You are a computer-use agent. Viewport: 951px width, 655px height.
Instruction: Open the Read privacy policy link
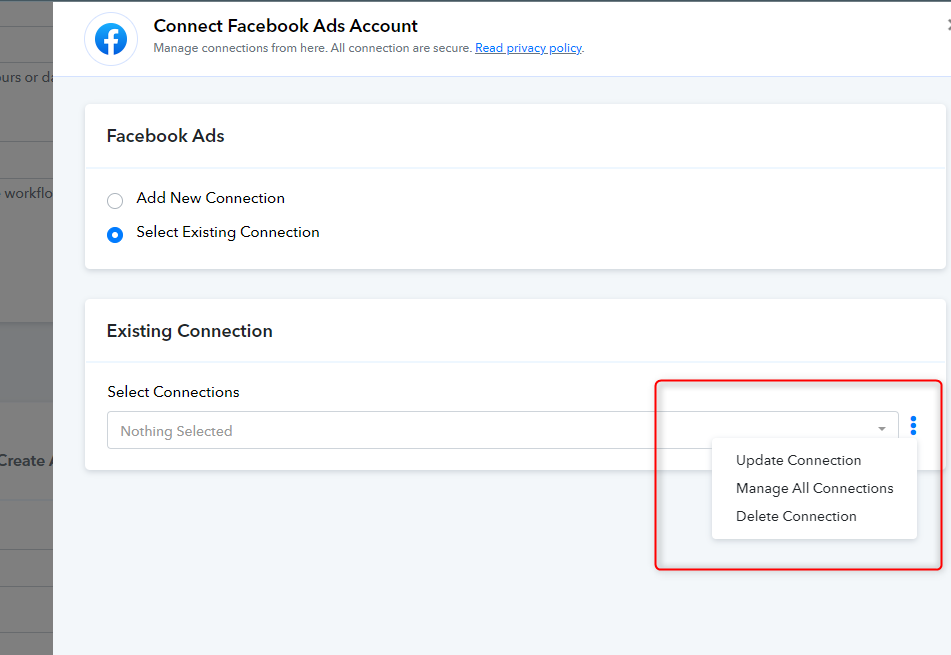click(528, 48)
